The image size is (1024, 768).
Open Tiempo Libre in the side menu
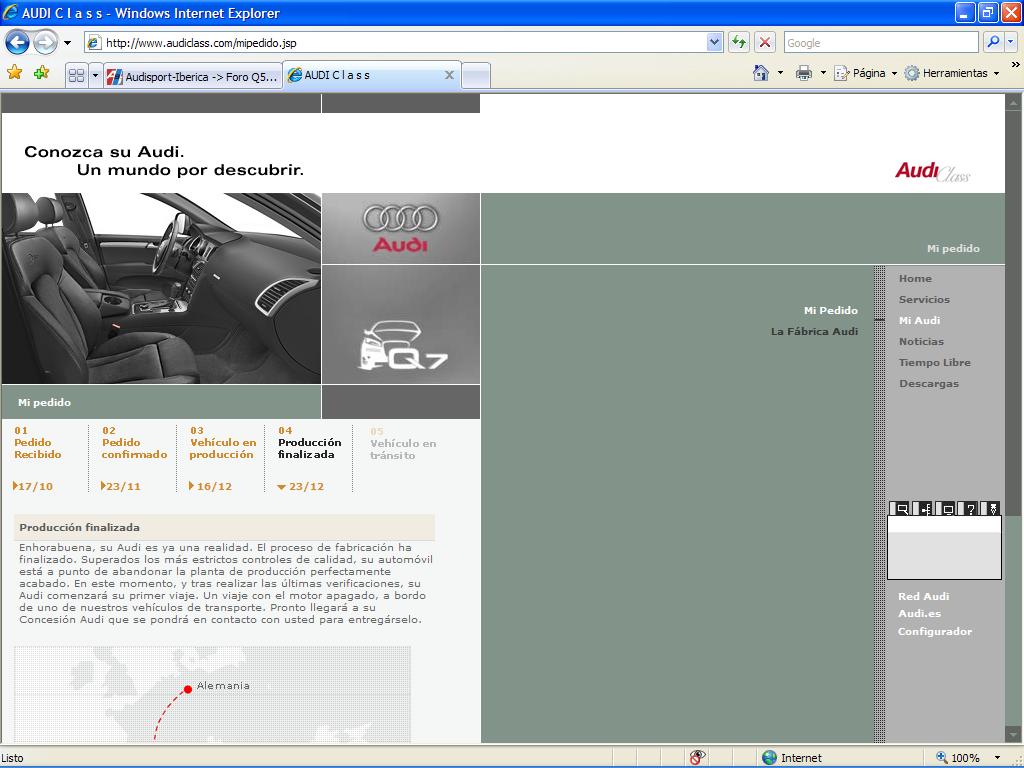coord(935,362)
